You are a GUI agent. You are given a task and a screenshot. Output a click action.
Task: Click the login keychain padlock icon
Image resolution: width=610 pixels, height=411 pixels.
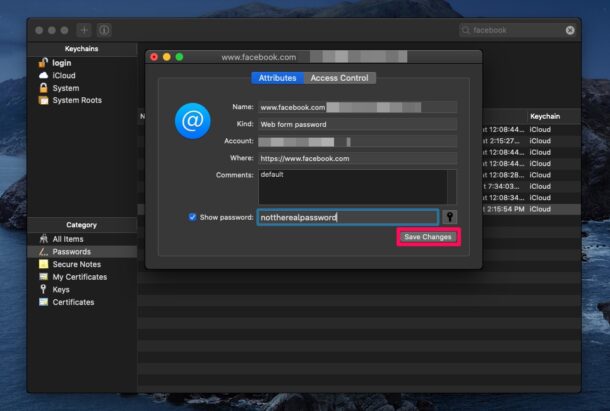[43, 62]
